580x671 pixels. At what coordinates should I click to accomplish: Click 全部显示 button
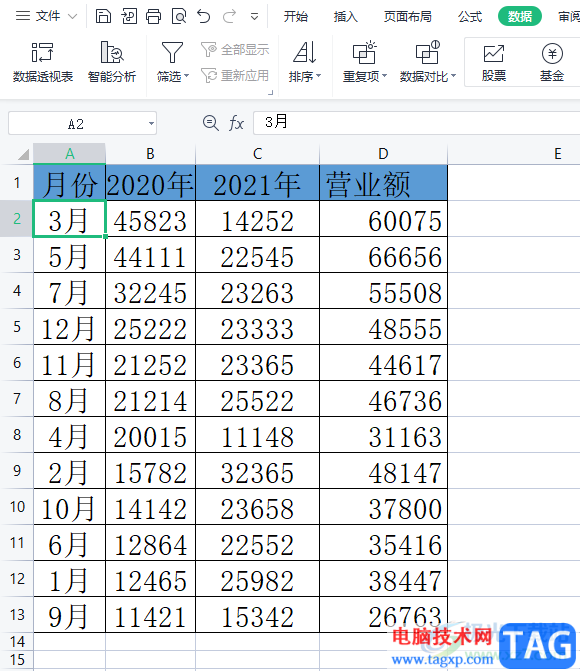(x=235, y=50)
